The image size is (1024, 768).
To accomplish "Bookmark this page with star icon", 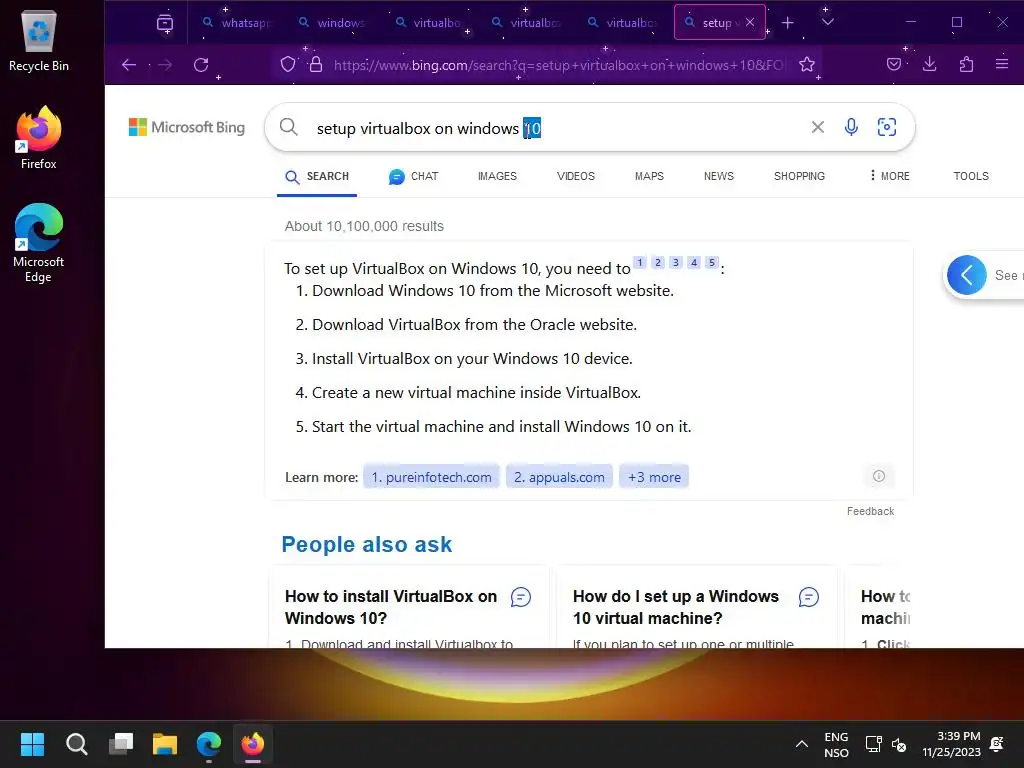I will pos(807,64).
